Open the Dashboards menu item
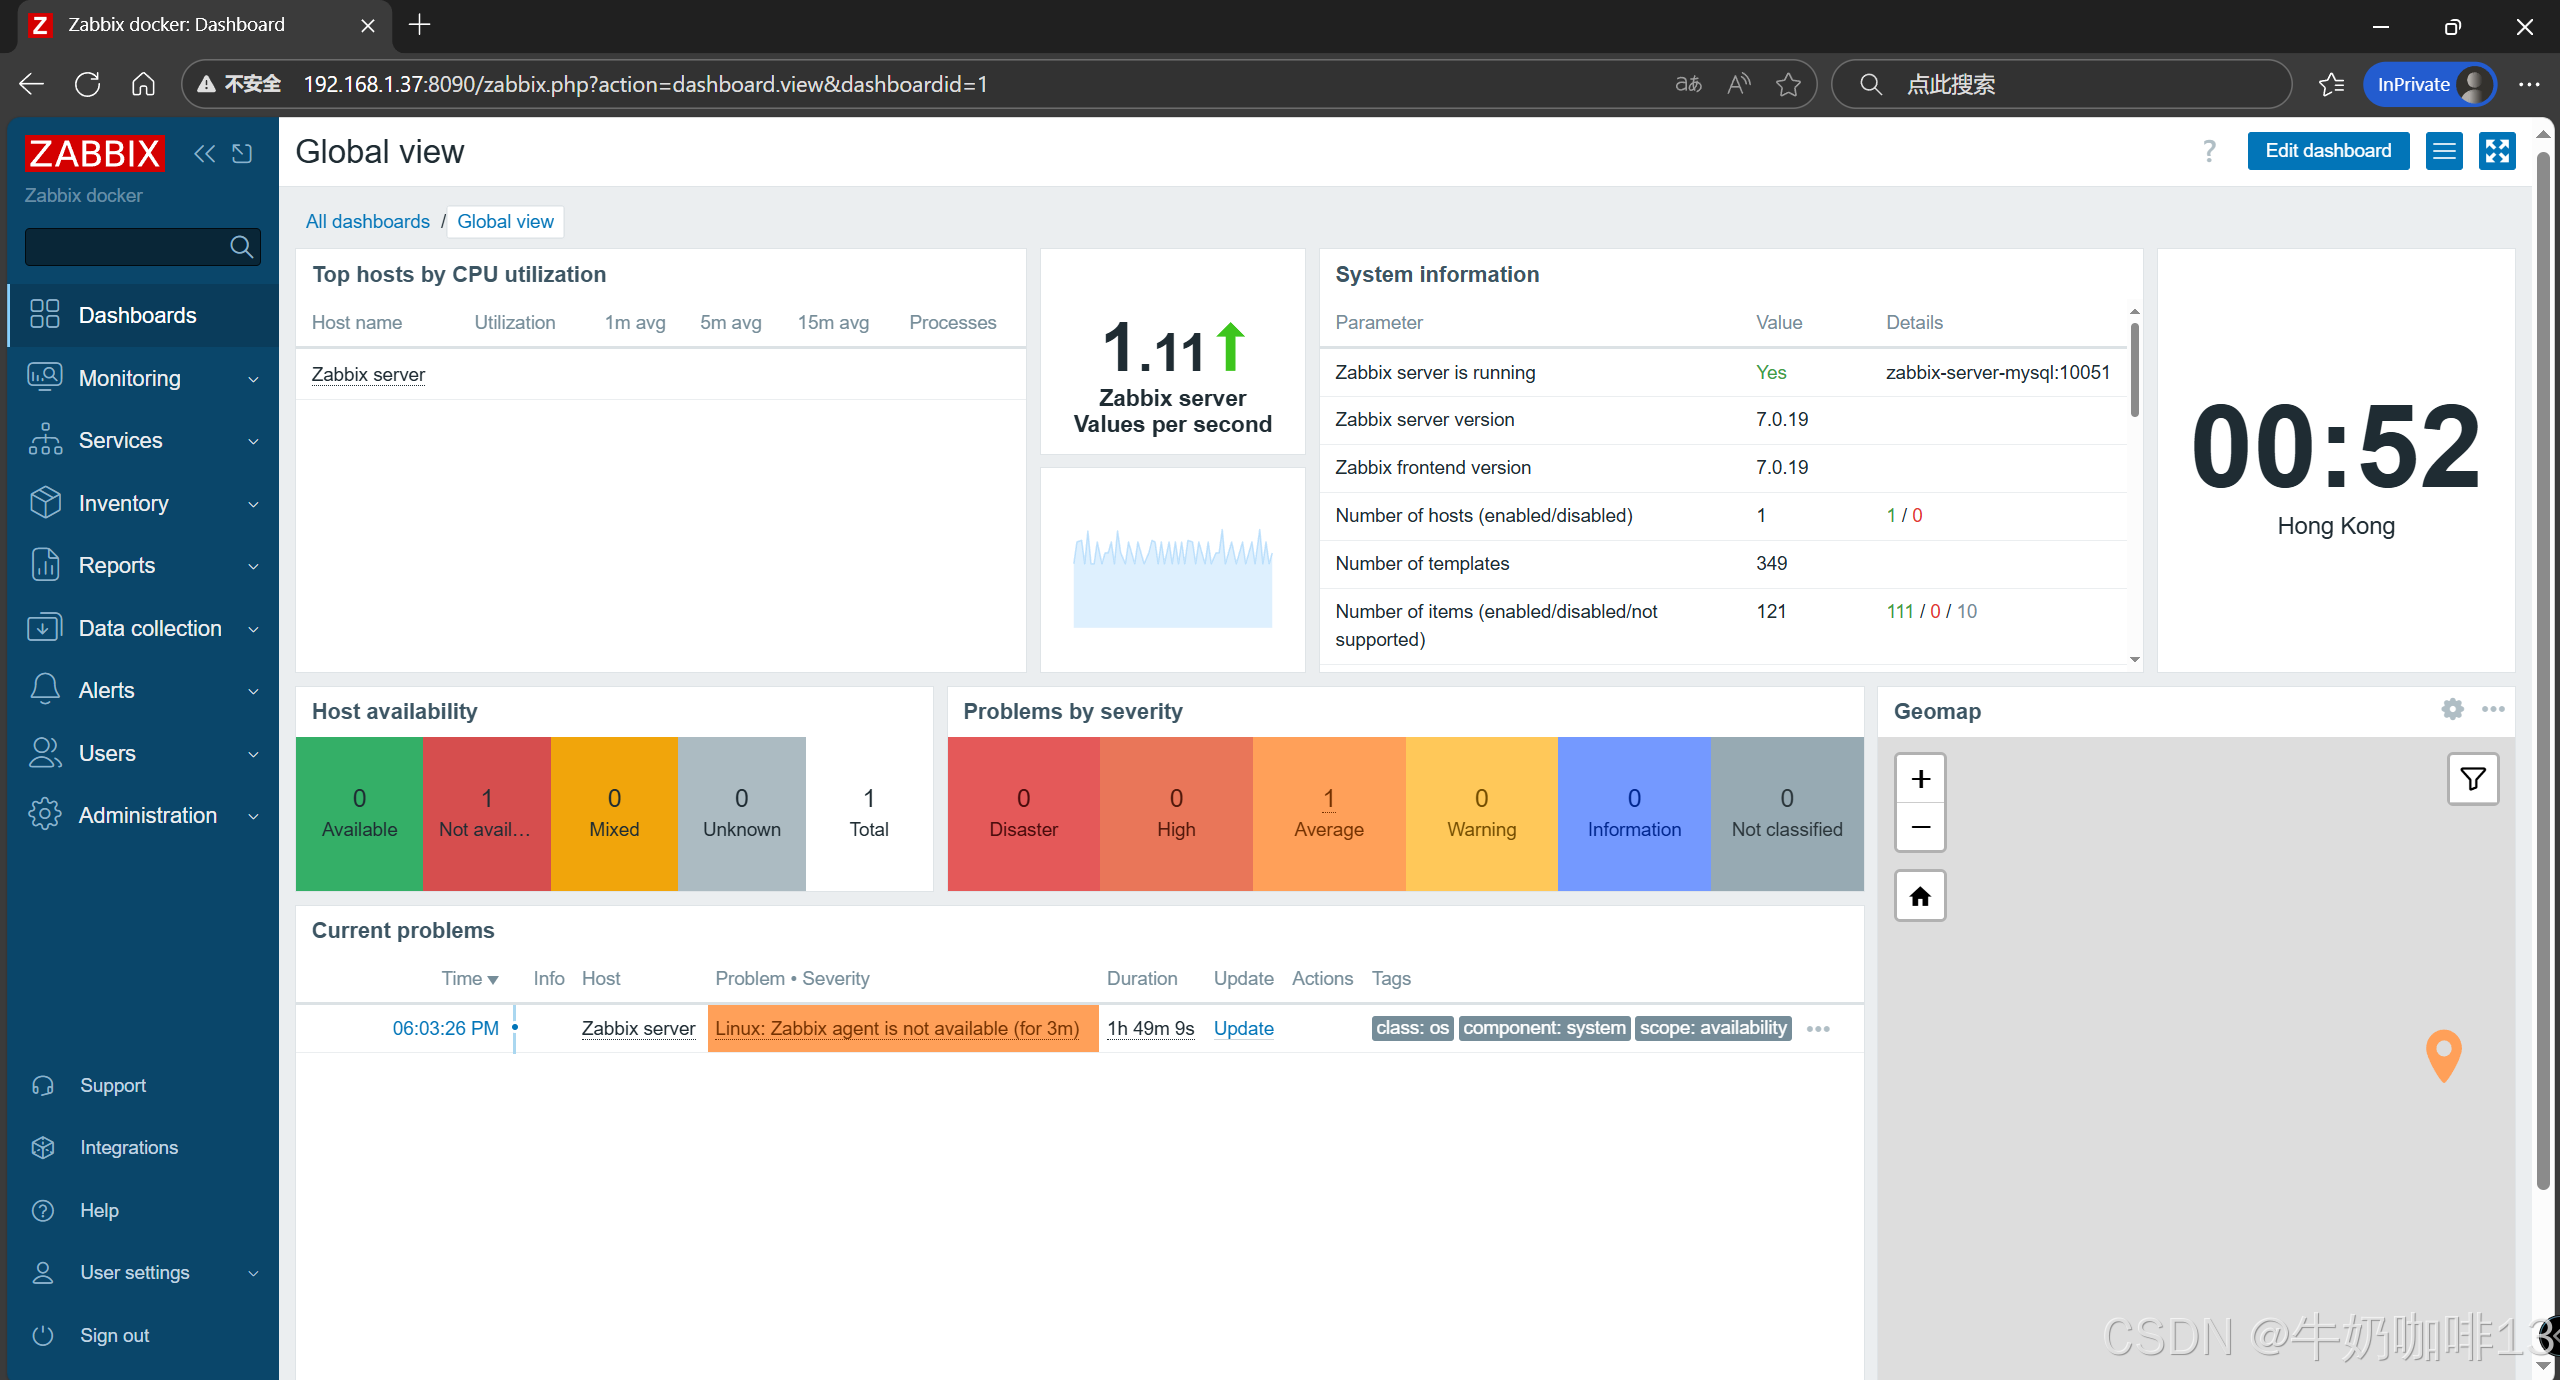The height and width of the screenshot is (1380, 2560). click(137, 315)
